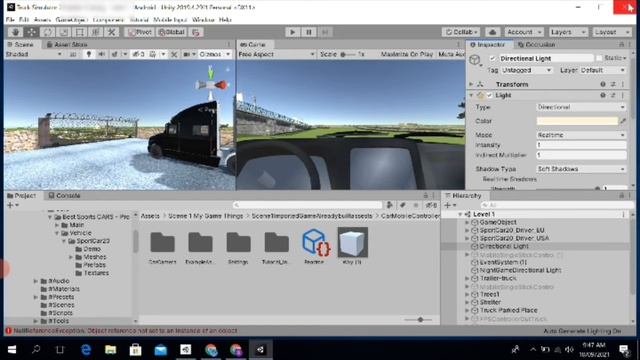Toggle the Static checkbox

(x=599, y=58)
